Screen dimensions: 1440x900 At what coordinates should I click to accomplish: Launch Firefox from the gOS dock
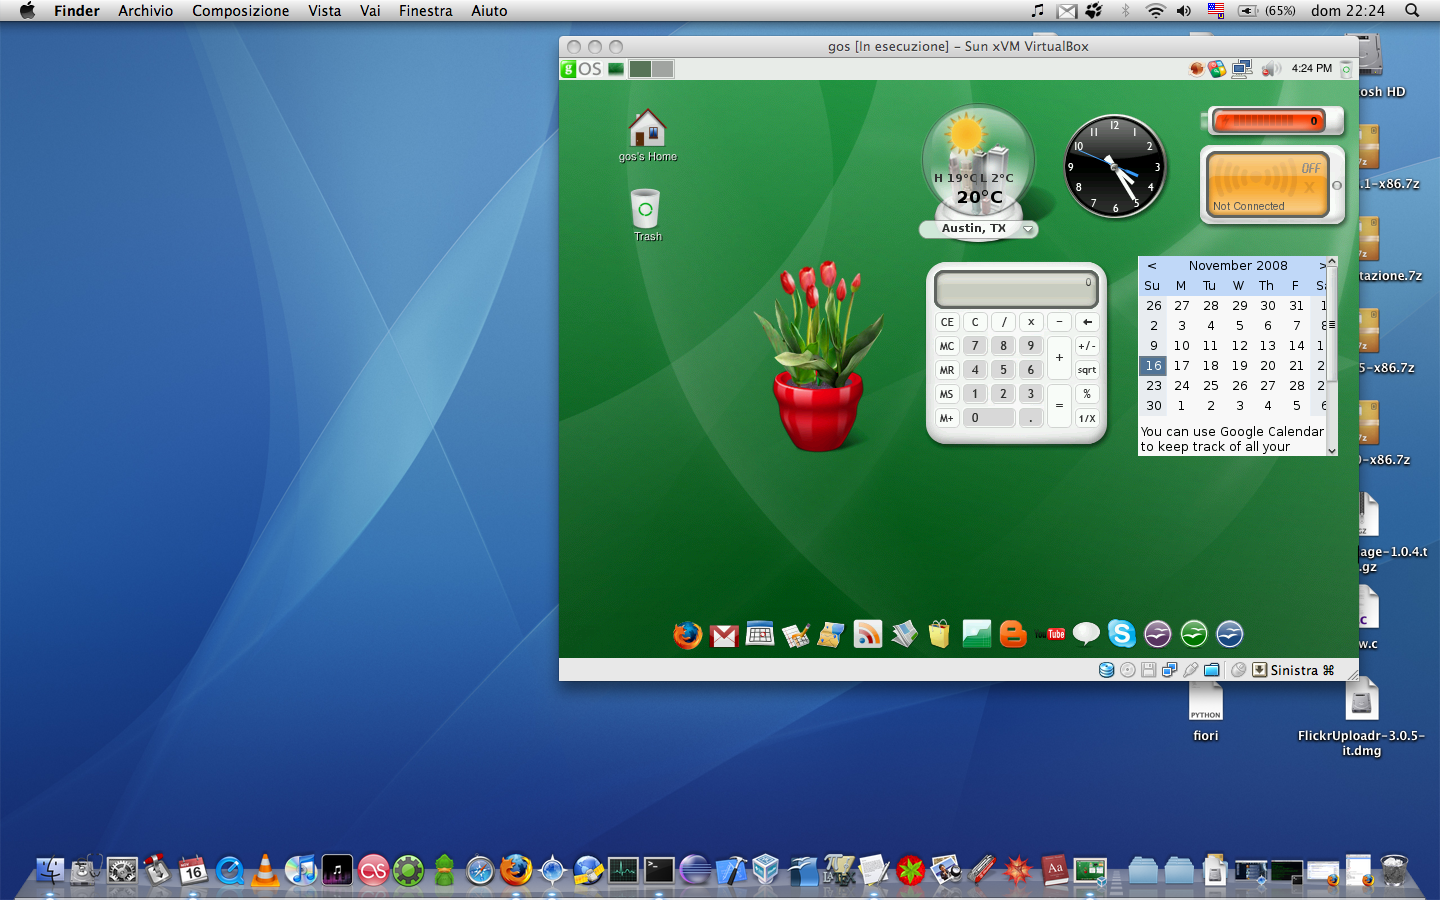[687, 634]
